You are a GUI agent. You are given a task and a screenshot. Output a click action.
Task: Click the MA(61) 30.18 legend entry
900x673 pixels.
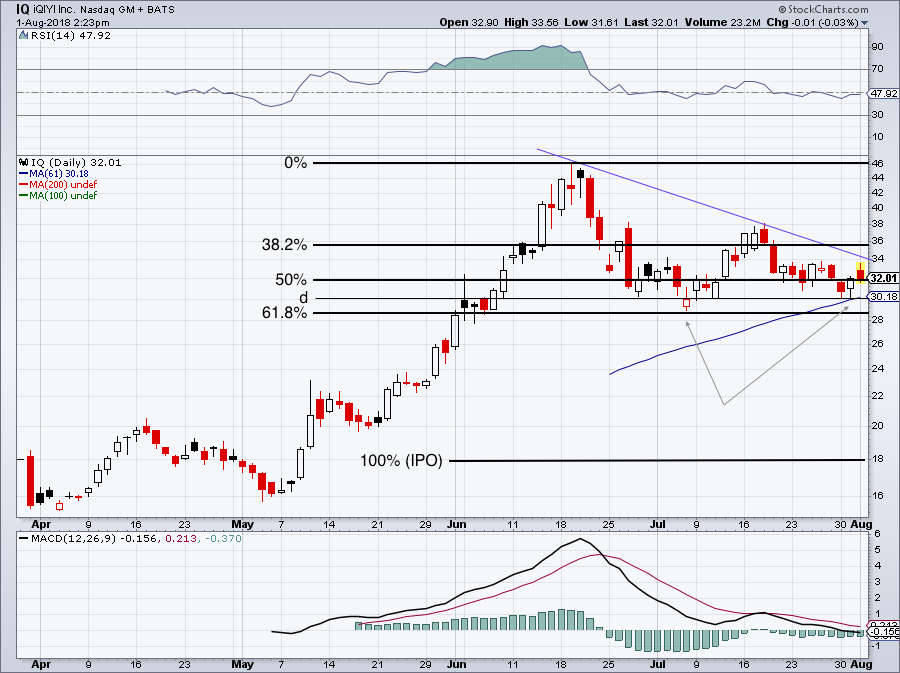pos(54,173)
